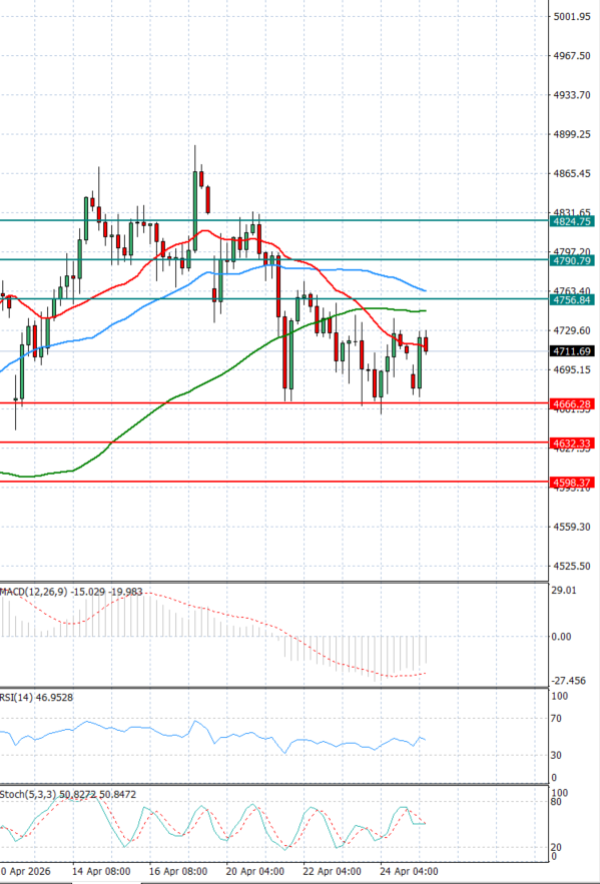Click the -27.456 value on MACD scale
Viewport: 600px width, 884px height.
pos(569,679)
